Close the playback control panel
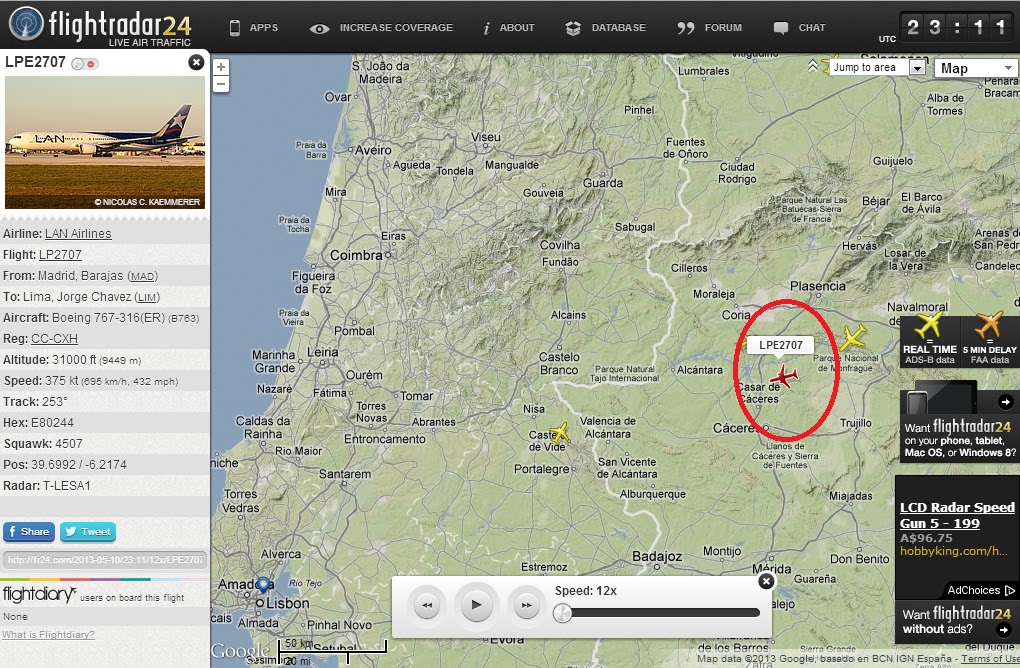The height and width of the screenshot is (668, 1020). point(766,581)
